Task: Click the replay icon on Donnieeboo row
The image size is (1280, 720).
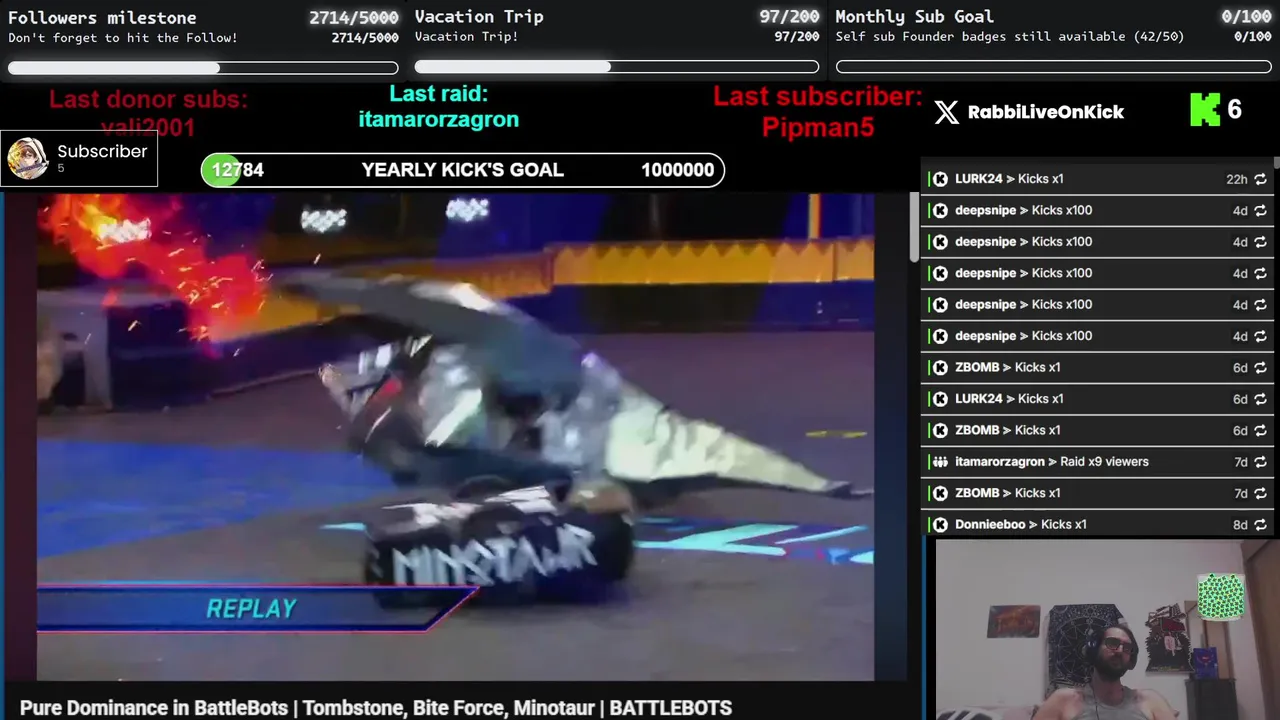Action: tap(1260, 525)
